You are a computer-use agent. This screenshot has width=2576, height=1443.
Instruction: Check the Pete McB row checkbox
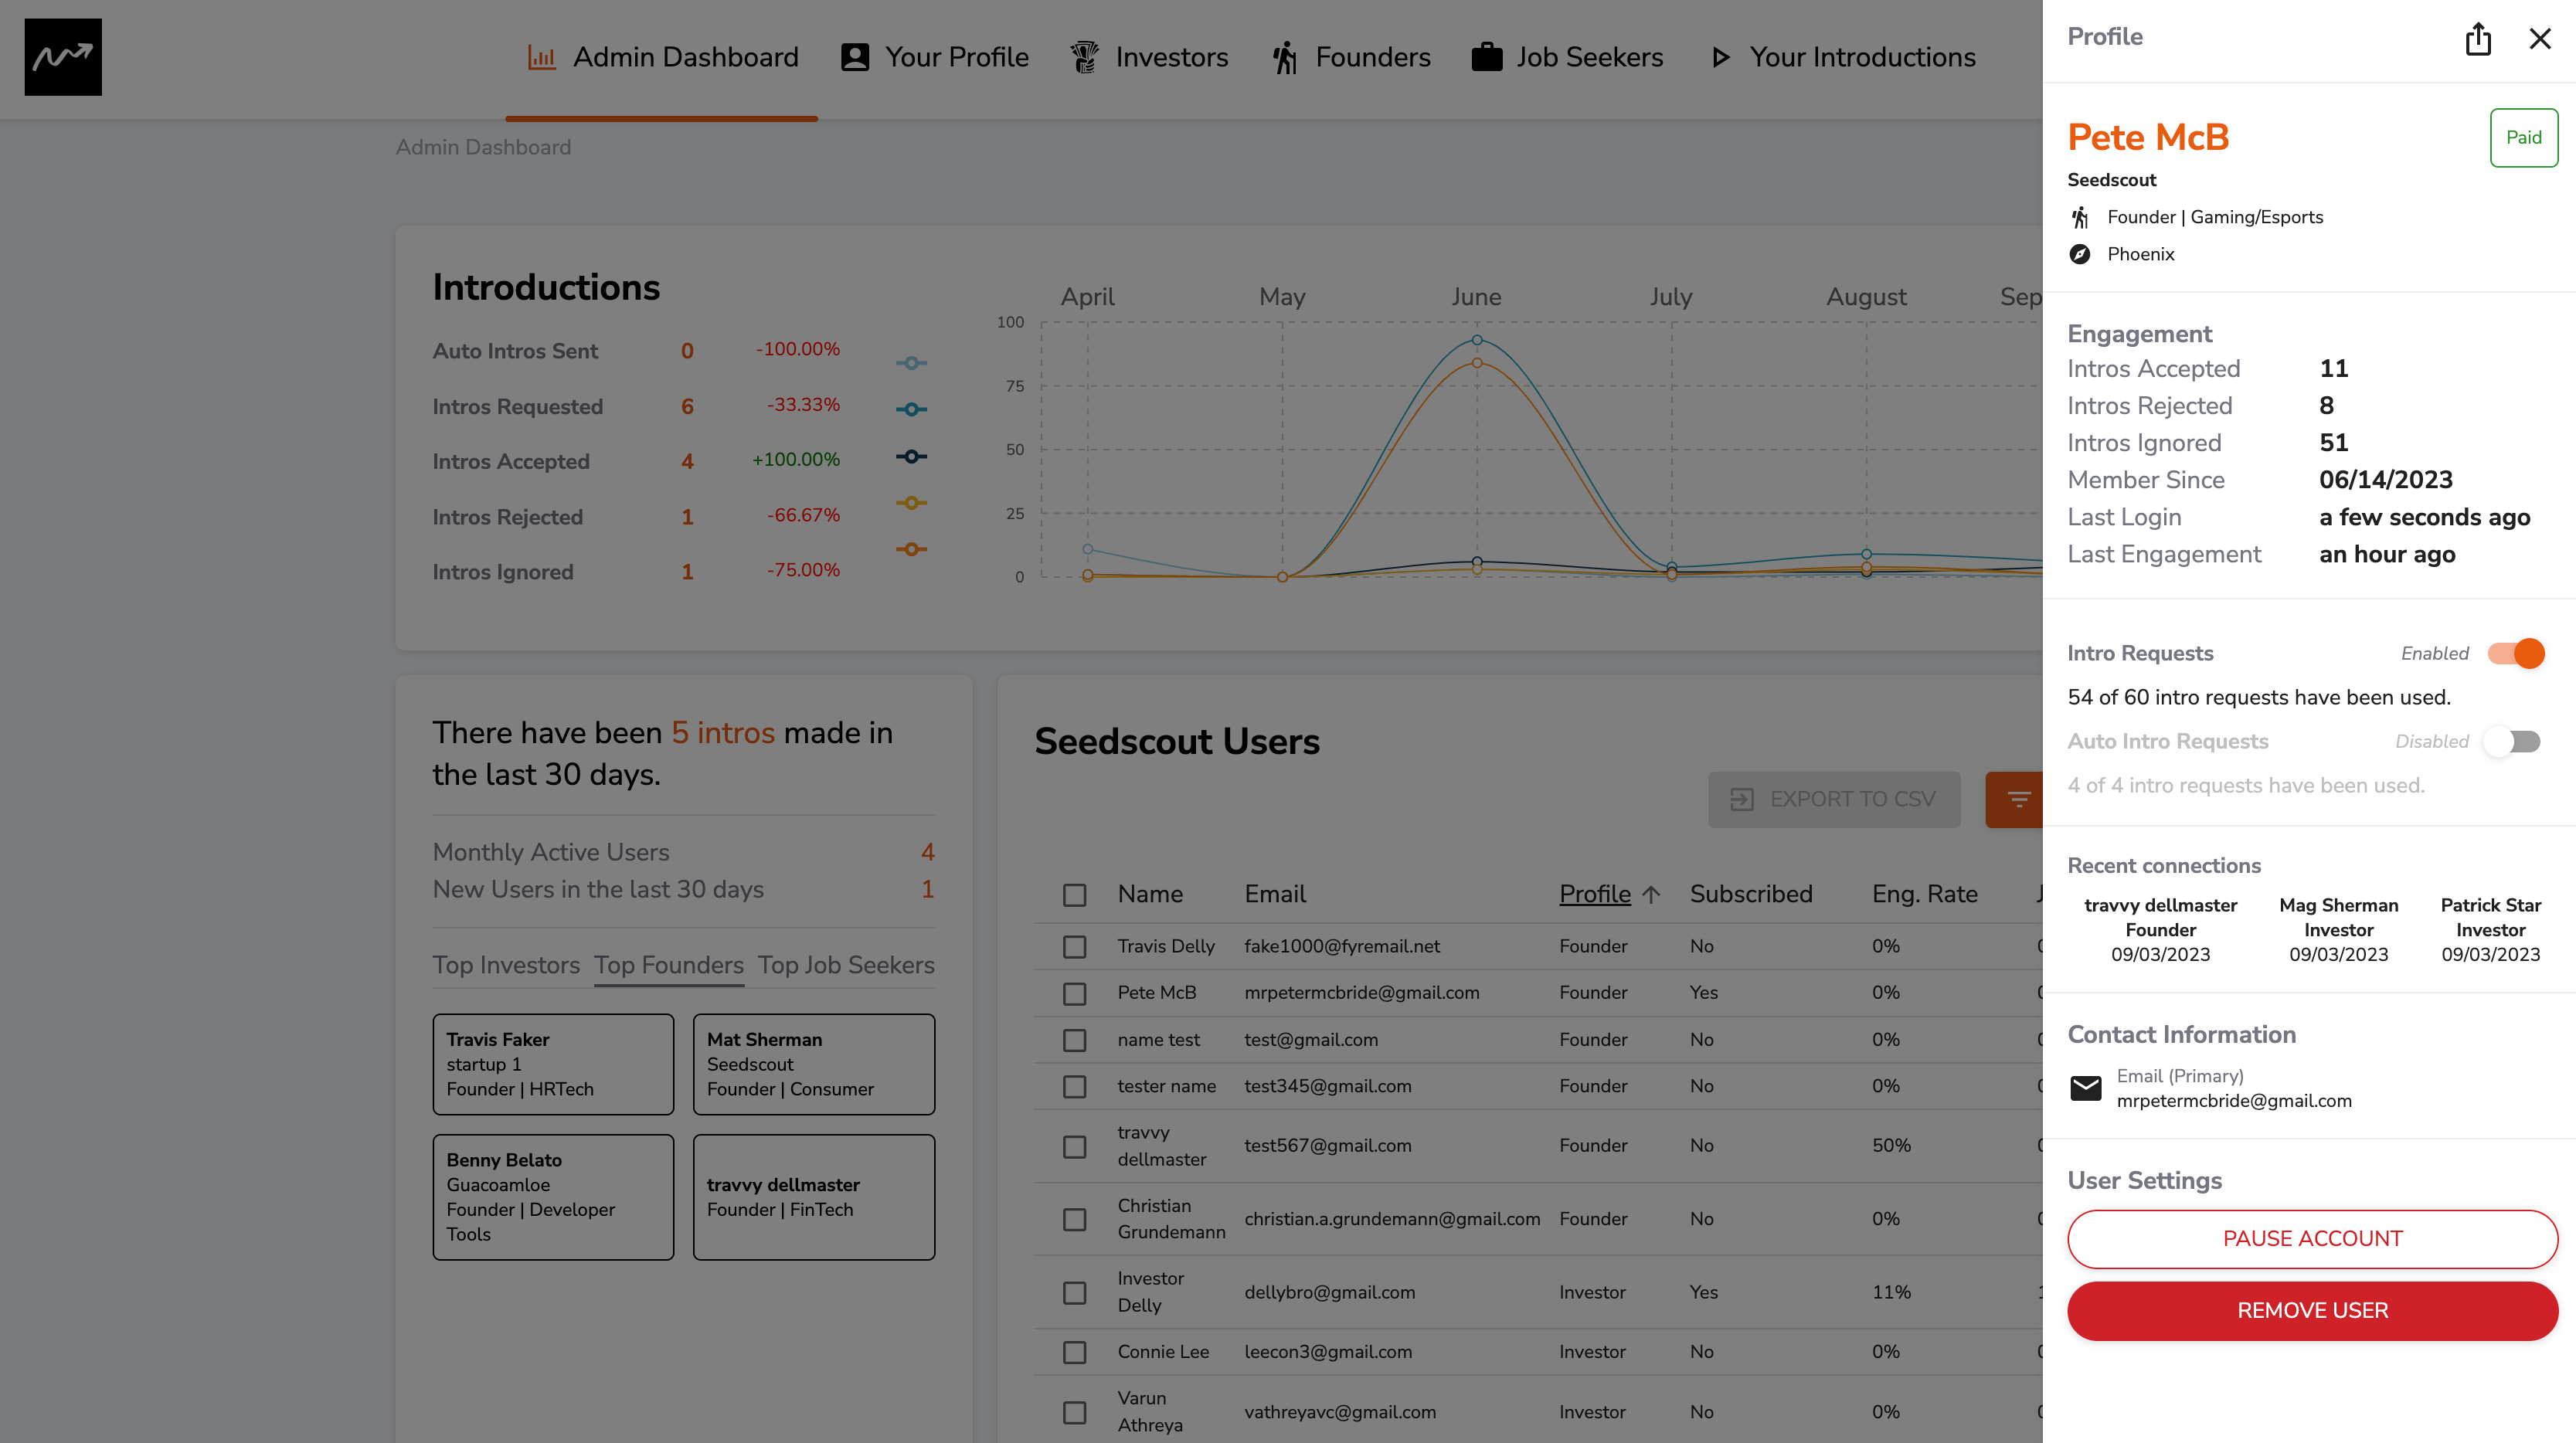(x=1075, y=994)
